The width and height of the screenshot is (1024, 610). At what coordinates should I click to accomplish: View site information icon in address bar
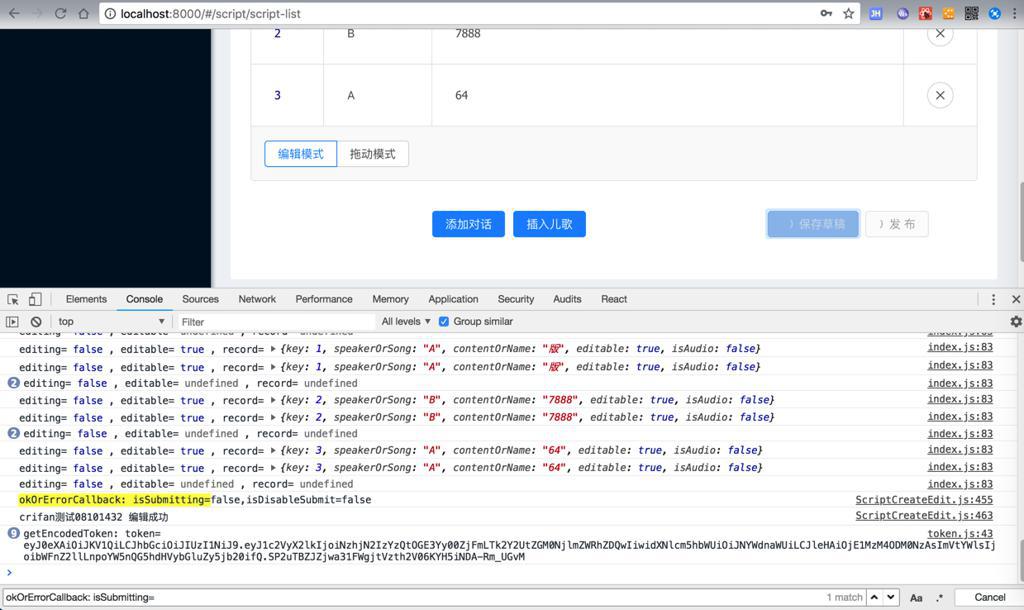[110, 14]
